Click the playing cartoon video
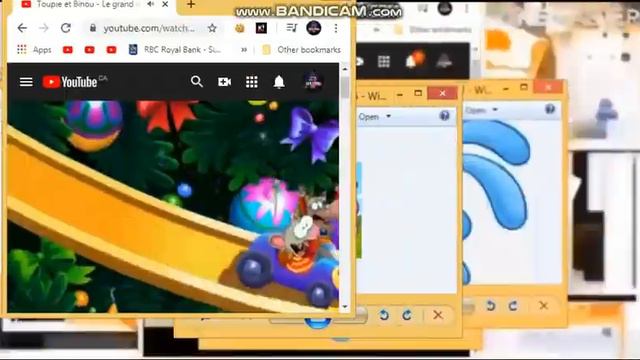640x360 pixels. 173,207
